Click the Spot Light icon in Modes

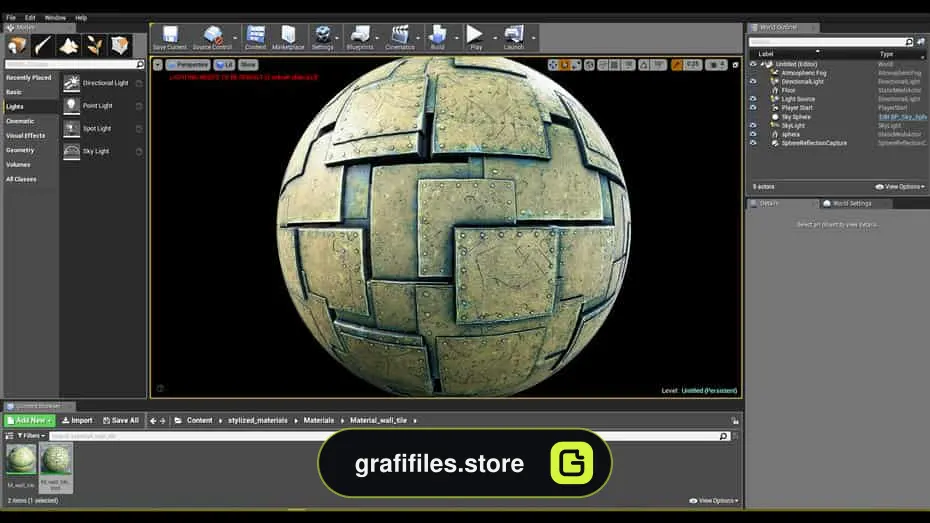pyautogui.click(x=72, y=129)
